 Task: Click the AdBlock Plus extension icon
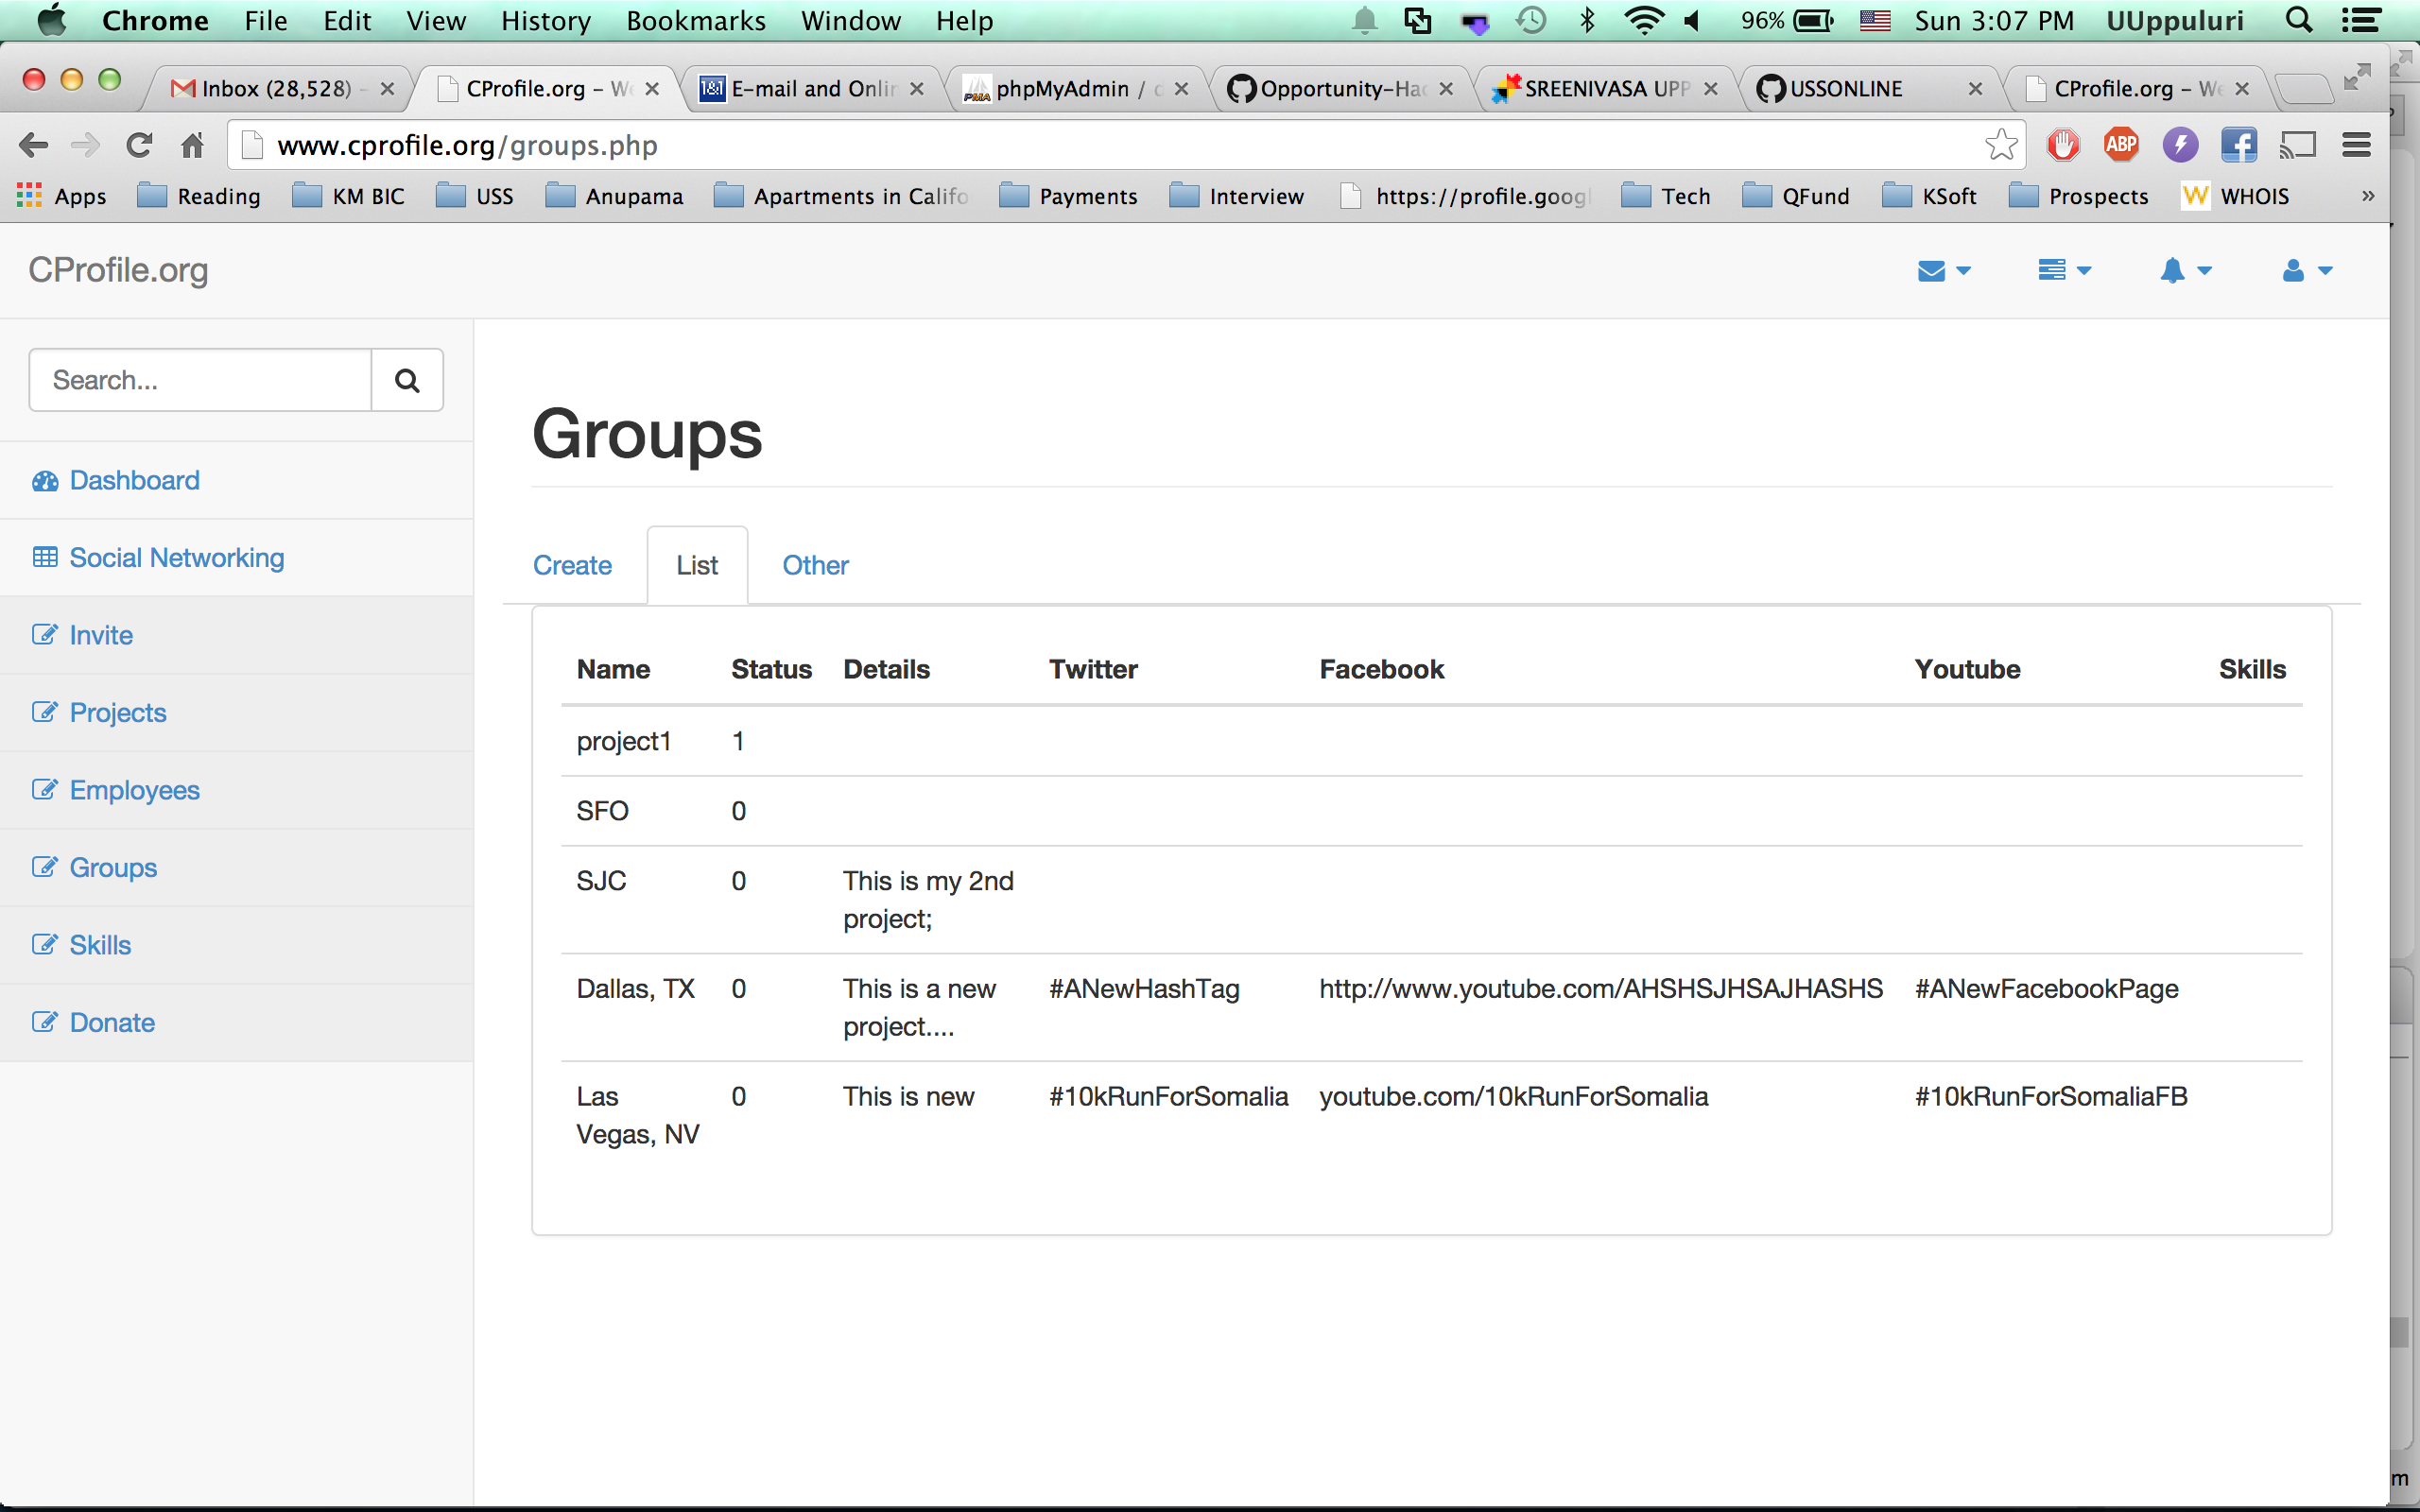(x=2120, y=146)
